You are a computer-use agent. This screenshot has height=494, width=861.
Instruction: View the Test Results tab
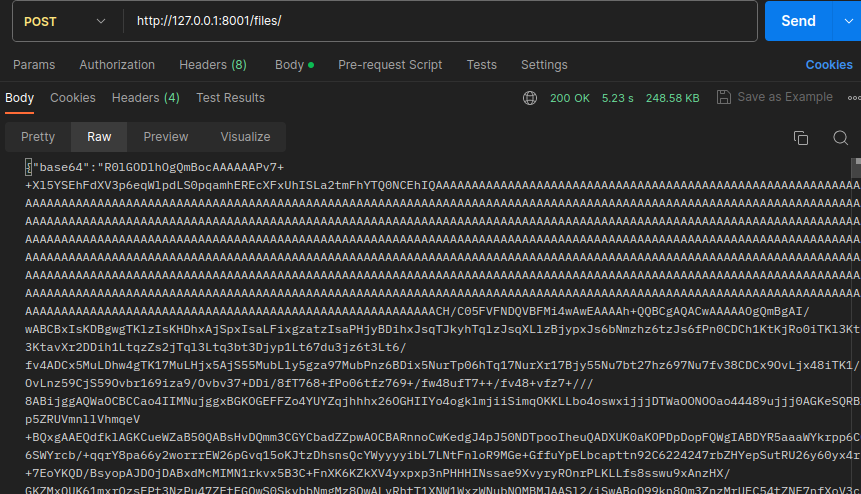point(231,98)
